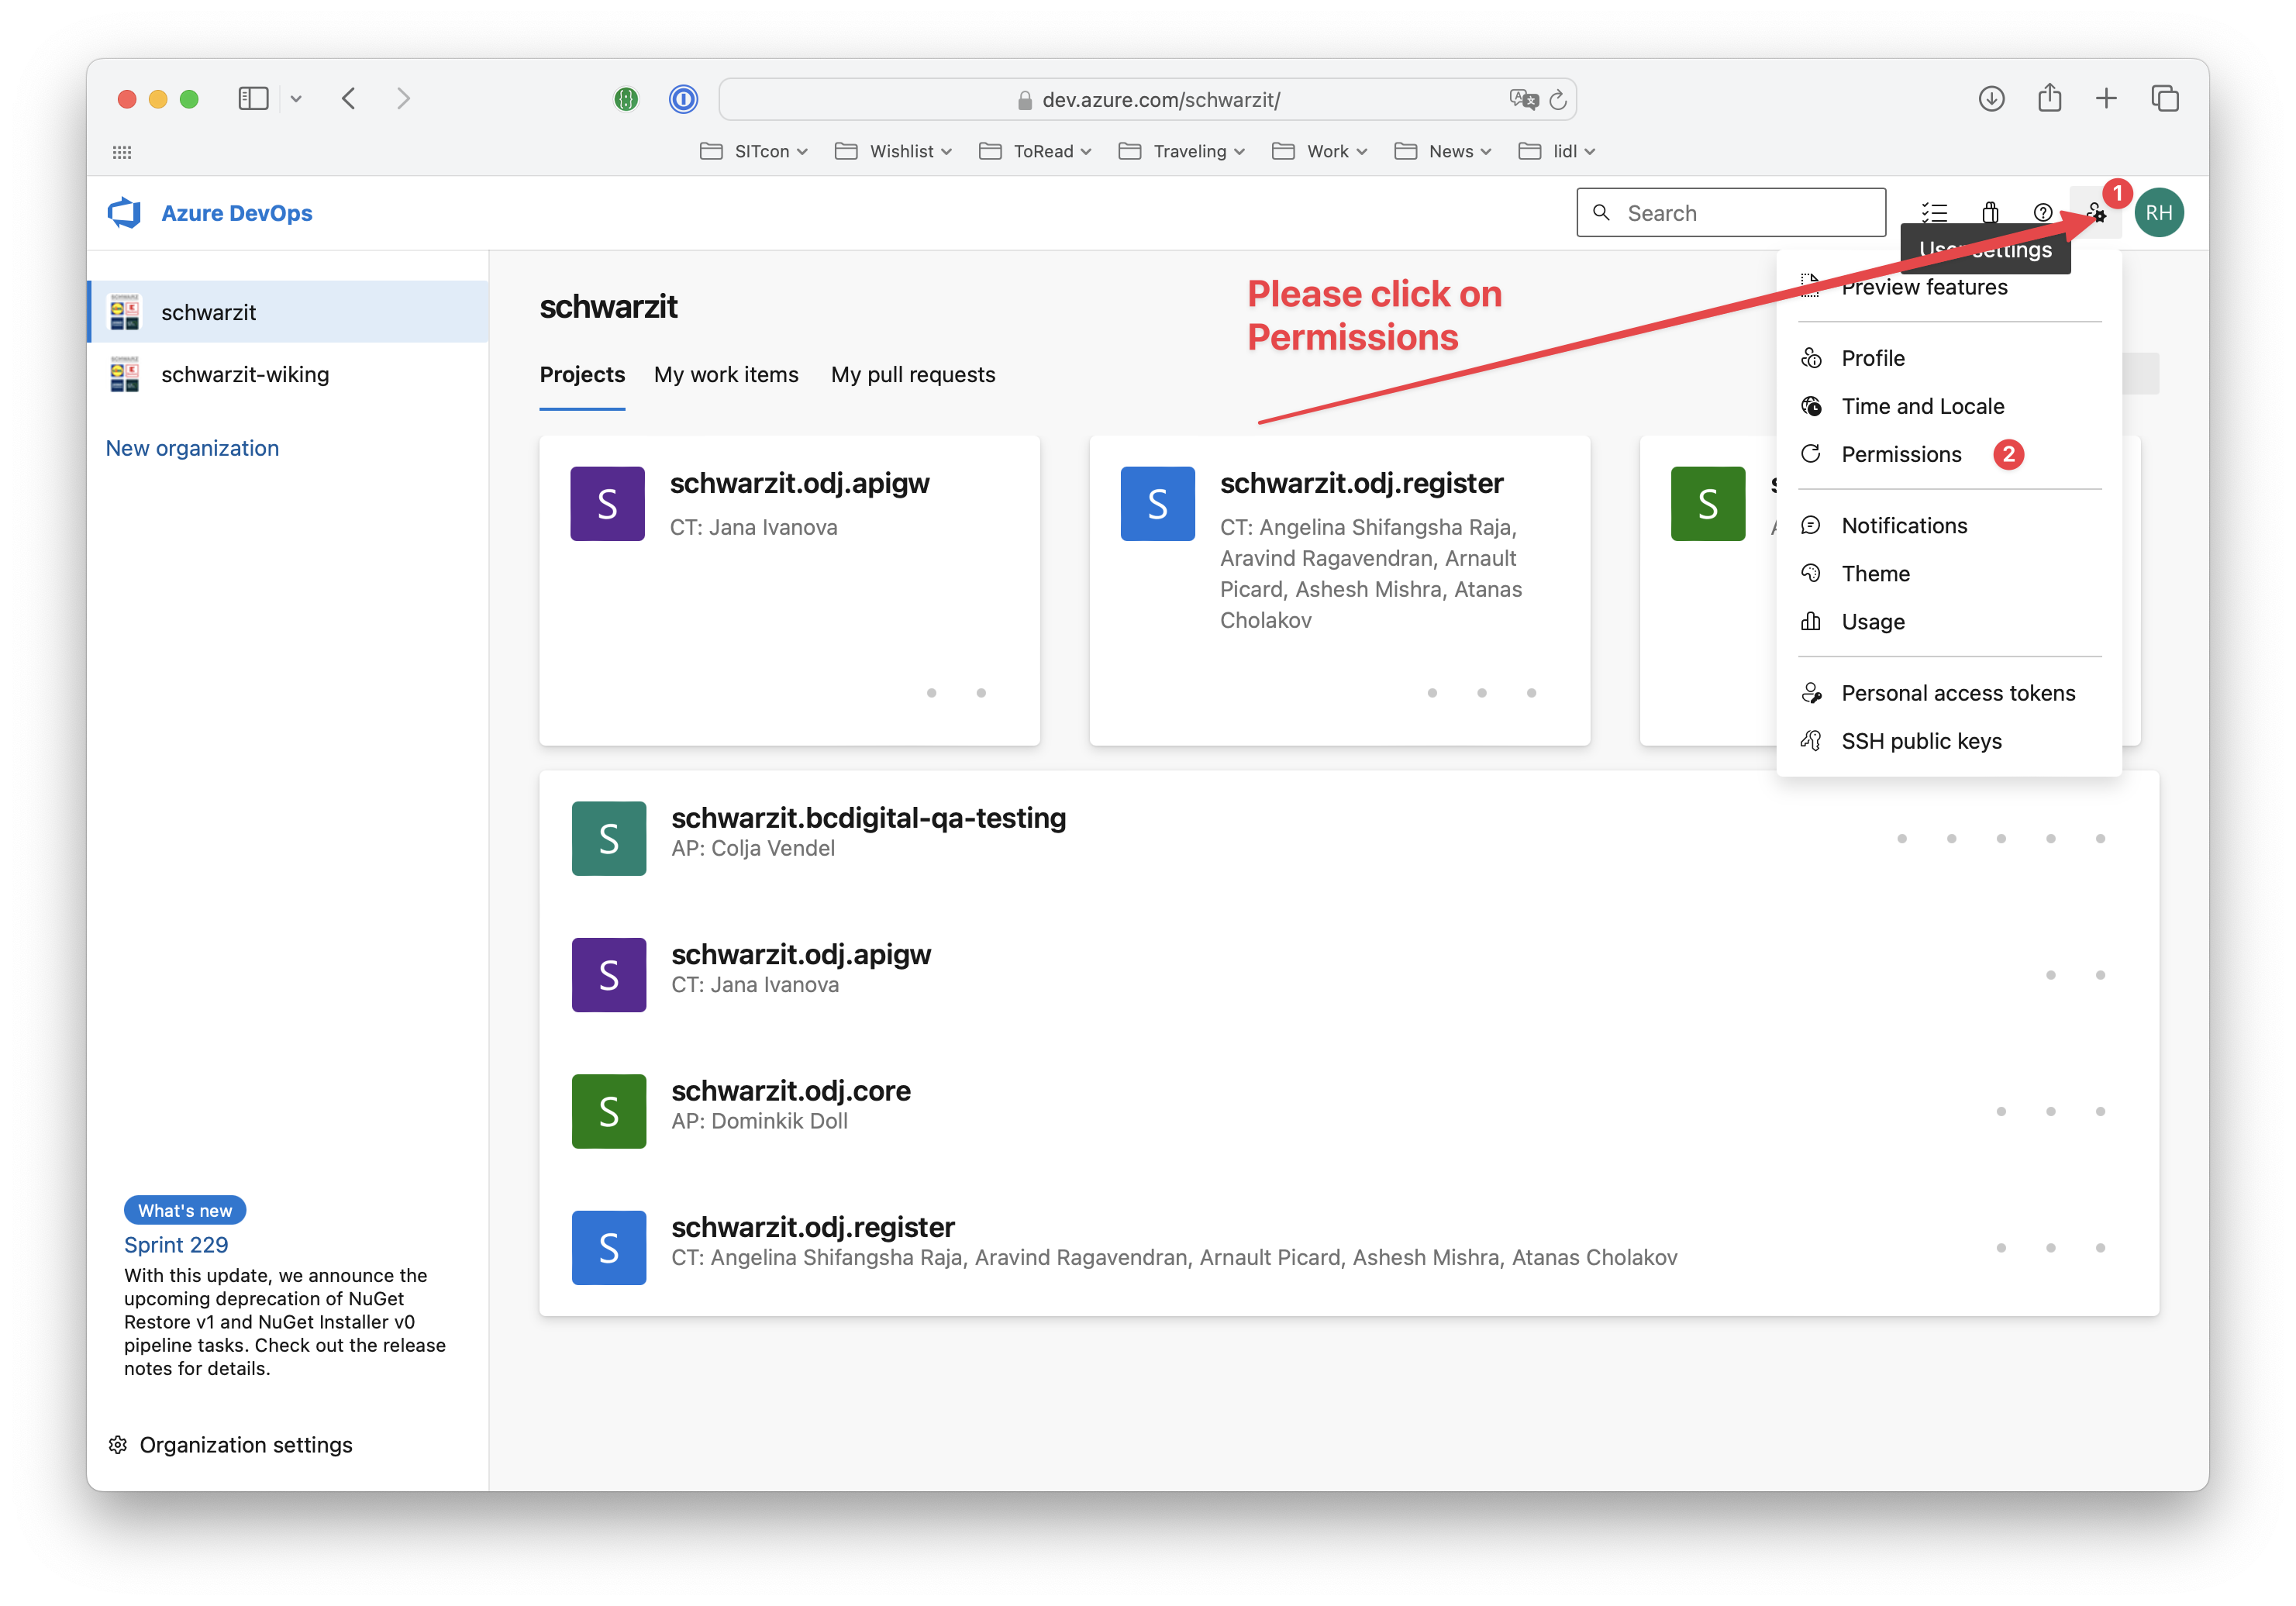Viewport: 2296px width, 1606px height.
Task: Open Organization settings at sidebar bottom
Action: 231,1445
